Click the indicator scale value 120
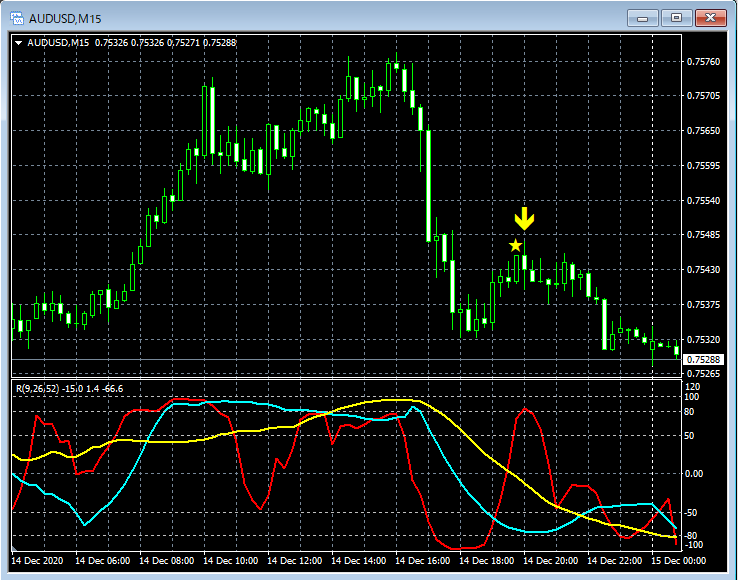The width and height of the screenshot is (739, 580). coord(693,385)
